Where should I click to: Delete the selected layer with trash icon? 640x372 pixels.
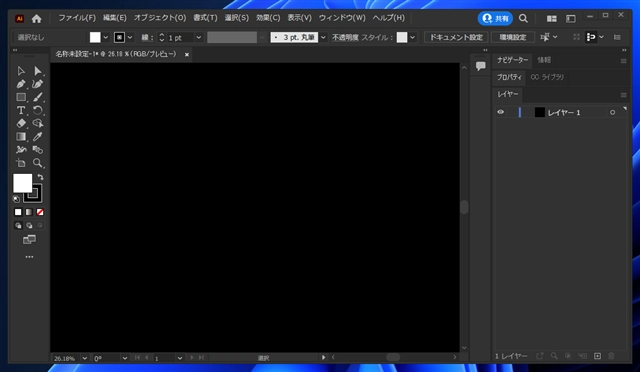pos(611,356)
